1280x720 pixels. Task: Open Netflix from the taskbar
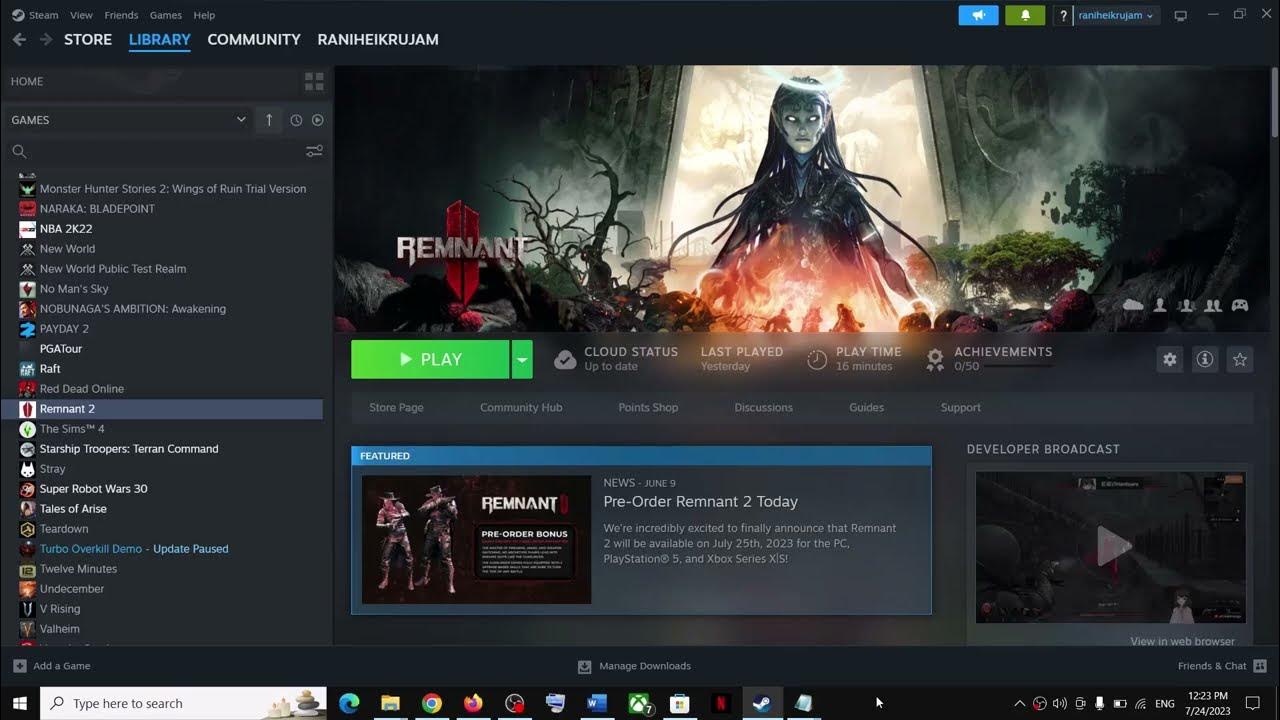tap(720, 703)
